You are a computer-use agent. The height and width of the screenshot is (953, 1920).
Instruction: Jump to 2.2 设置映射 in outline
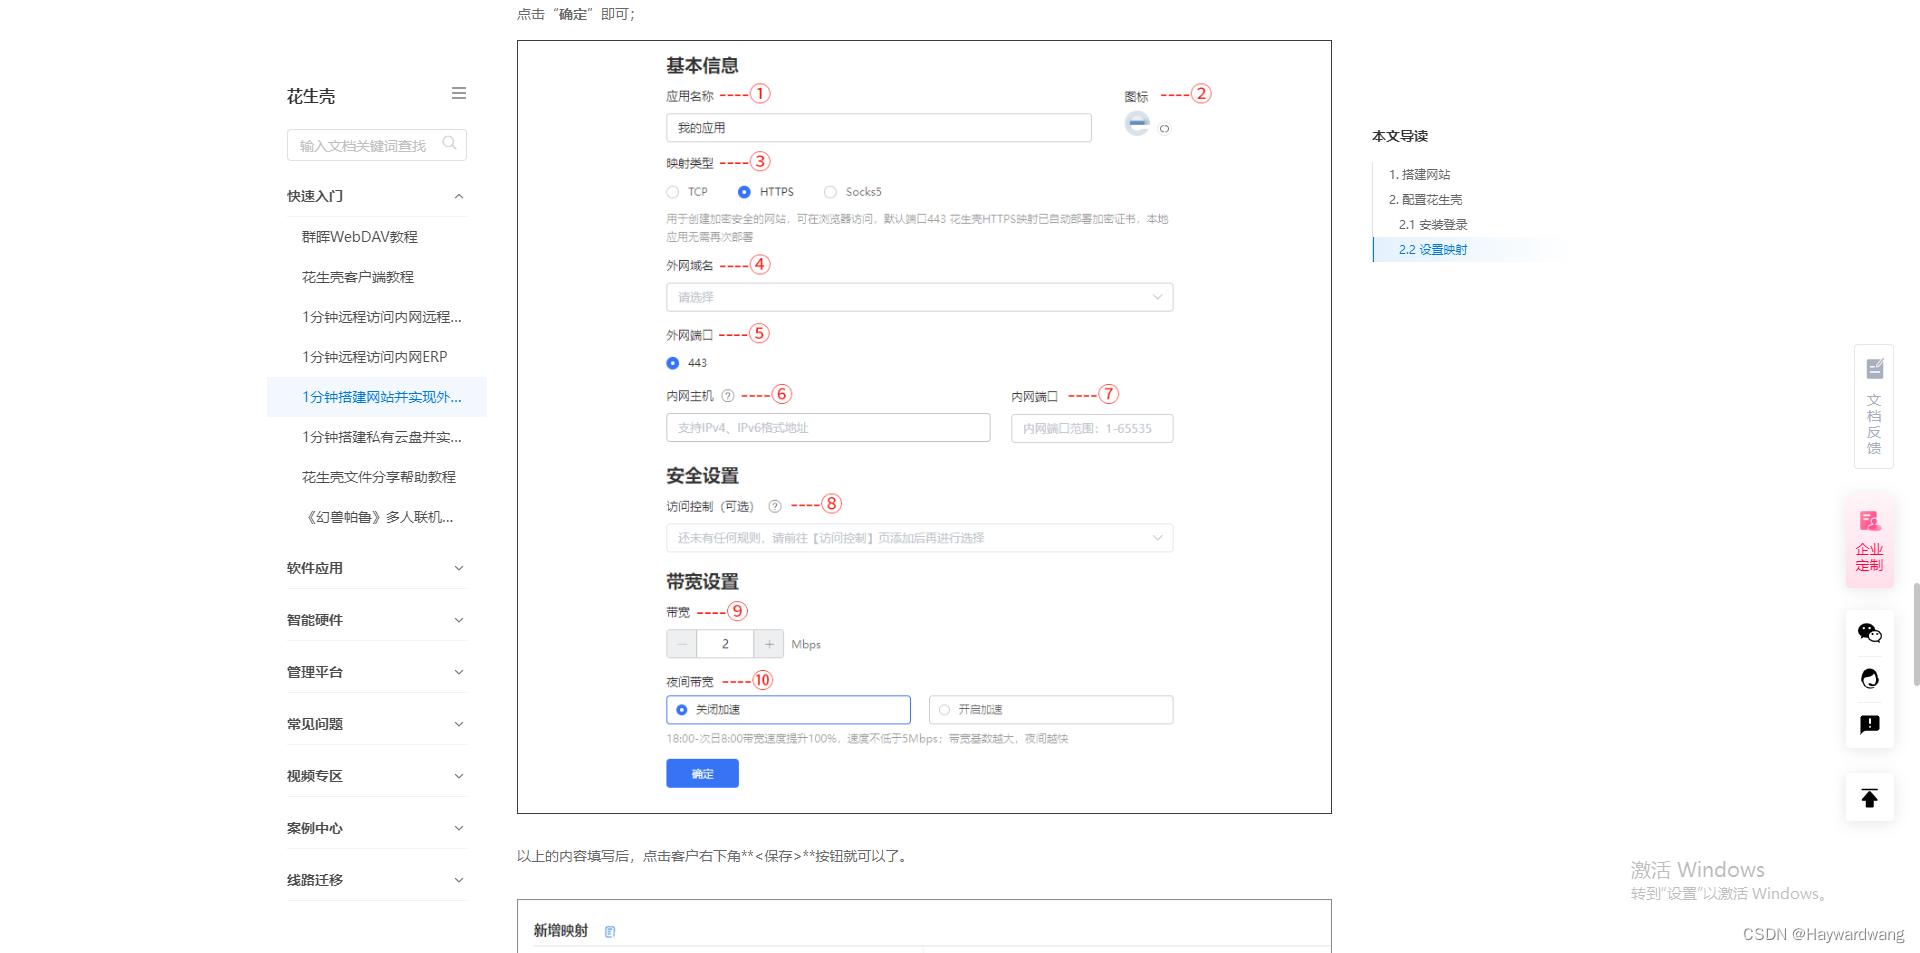click(x=1433, y=249)
